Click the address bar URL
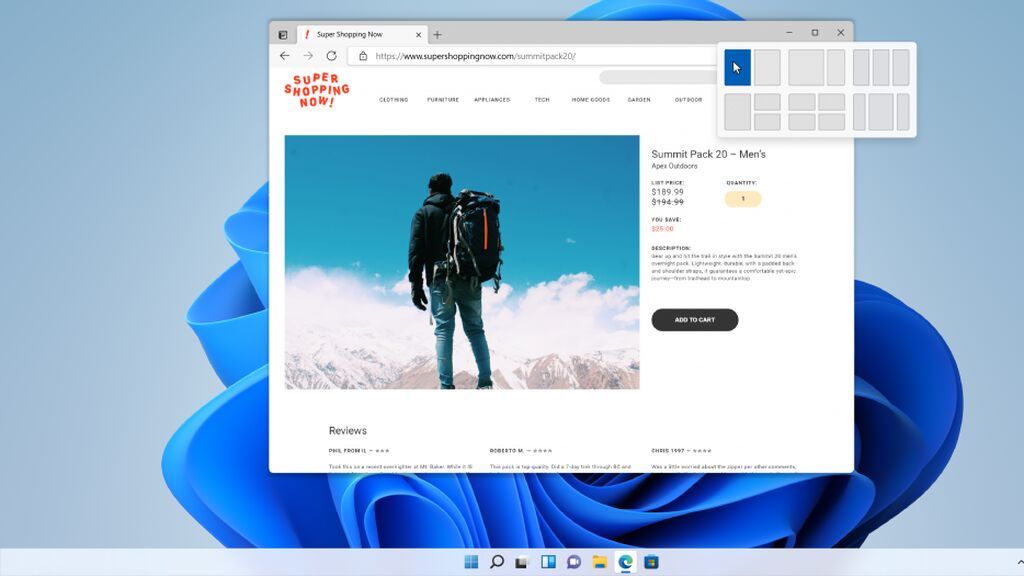The height and width of the screenshot is (576, 1024). click(x=475, y=56)
